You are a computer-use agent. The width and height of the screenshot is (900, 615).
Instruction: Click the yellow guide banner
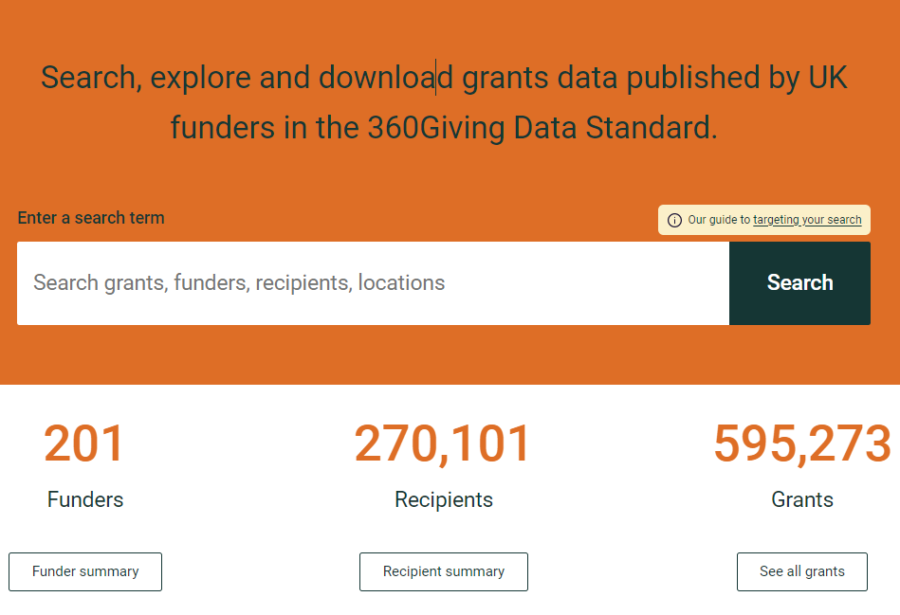764,220
